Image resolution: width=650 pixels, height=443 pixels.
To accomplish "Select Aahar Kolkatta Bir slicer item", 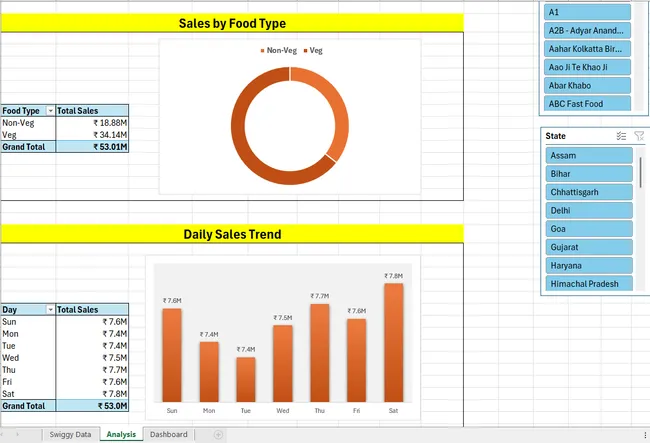I will (587, 48).
